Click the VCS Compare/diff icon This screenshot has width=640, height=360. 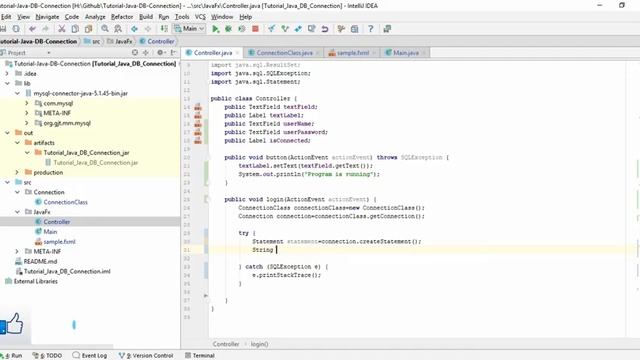coord(298,29)
